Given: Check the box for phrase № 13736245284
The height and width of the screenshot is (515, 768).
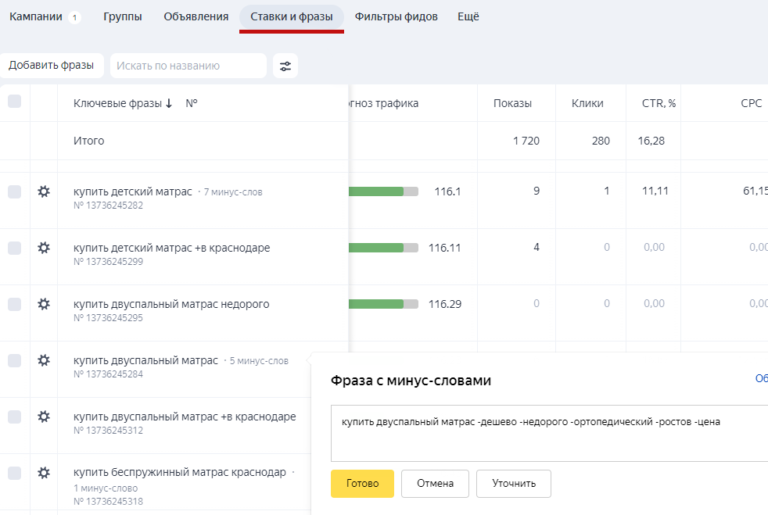Looking at the screenshot, I should coord(15,361).
